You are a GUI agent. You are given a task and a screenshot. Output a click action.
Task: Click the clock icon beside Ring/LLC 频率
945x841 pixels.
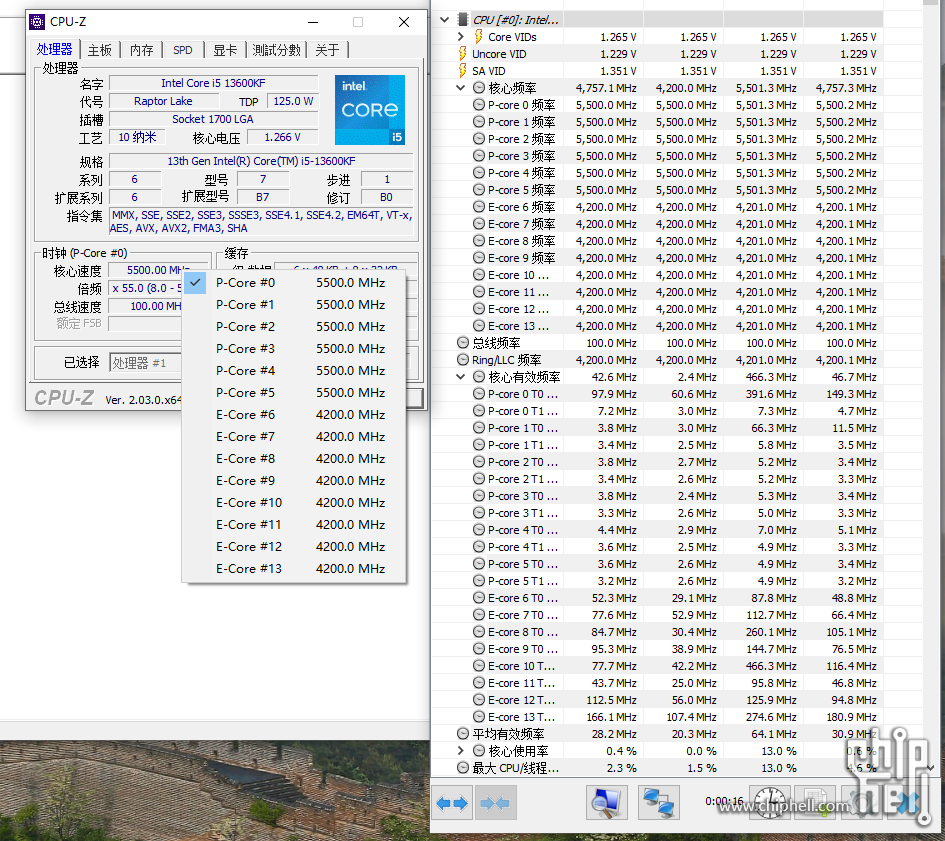463,360
